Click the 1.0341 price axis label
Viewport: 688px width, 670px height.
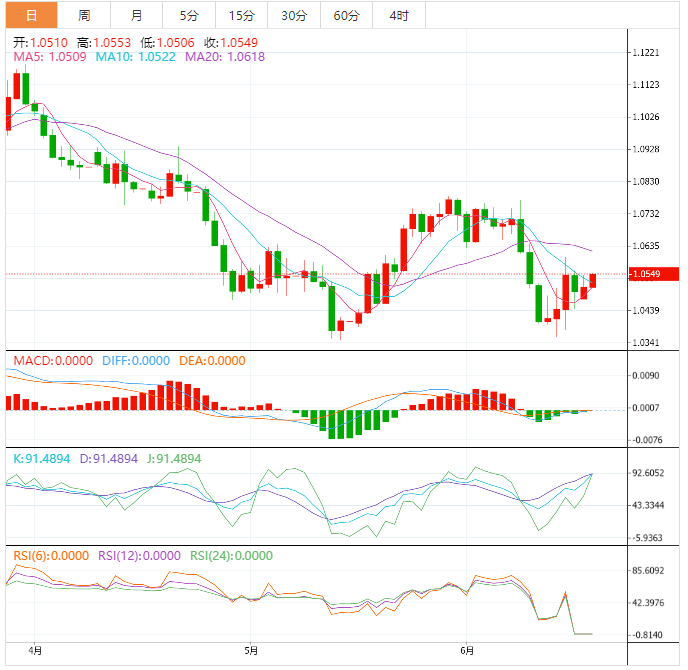(x=645, y=343)
